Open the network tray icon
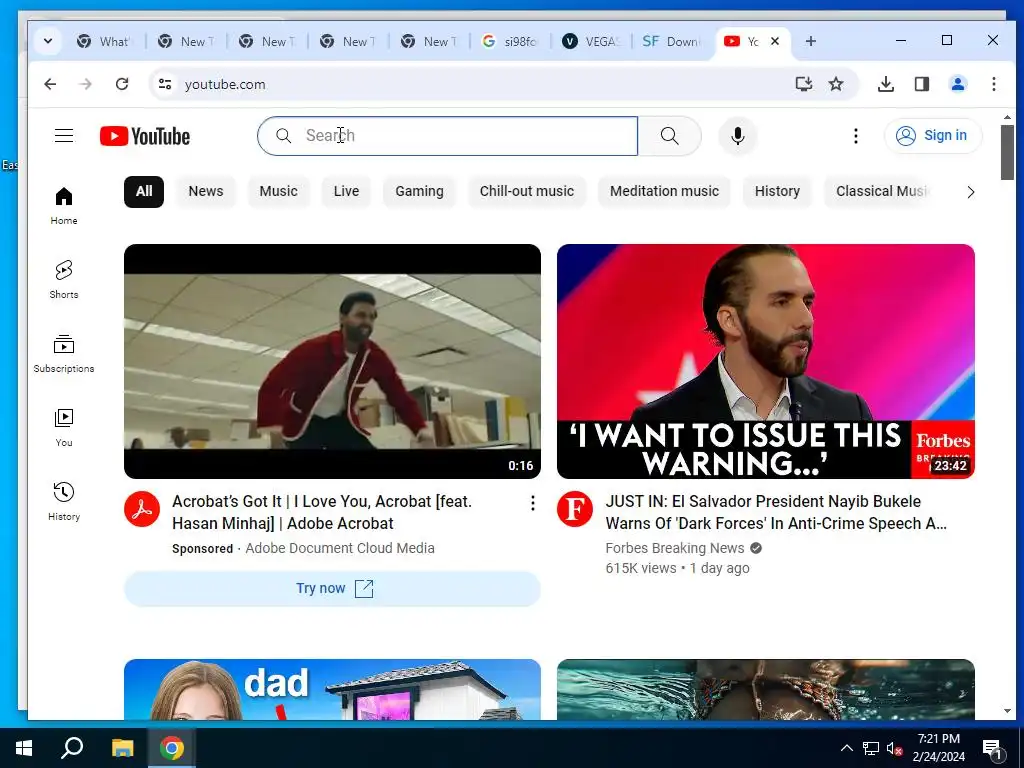Image resolution: width=1024 pixels, height=768 pixels. pos(871,748)
